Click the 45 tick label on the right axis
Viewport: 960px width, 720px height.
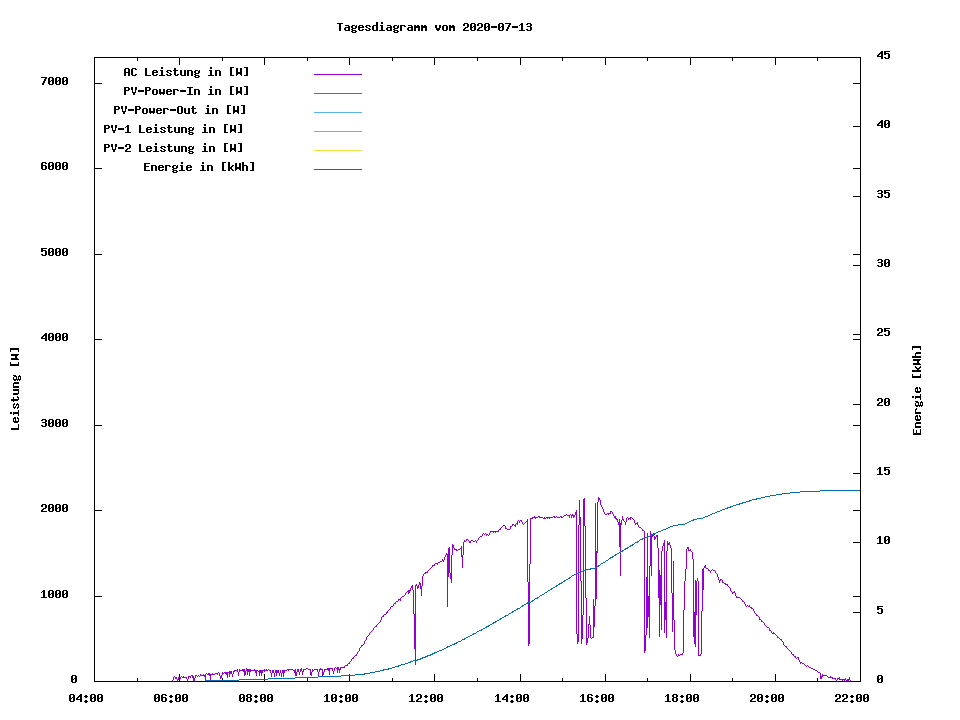coord(884,55)
